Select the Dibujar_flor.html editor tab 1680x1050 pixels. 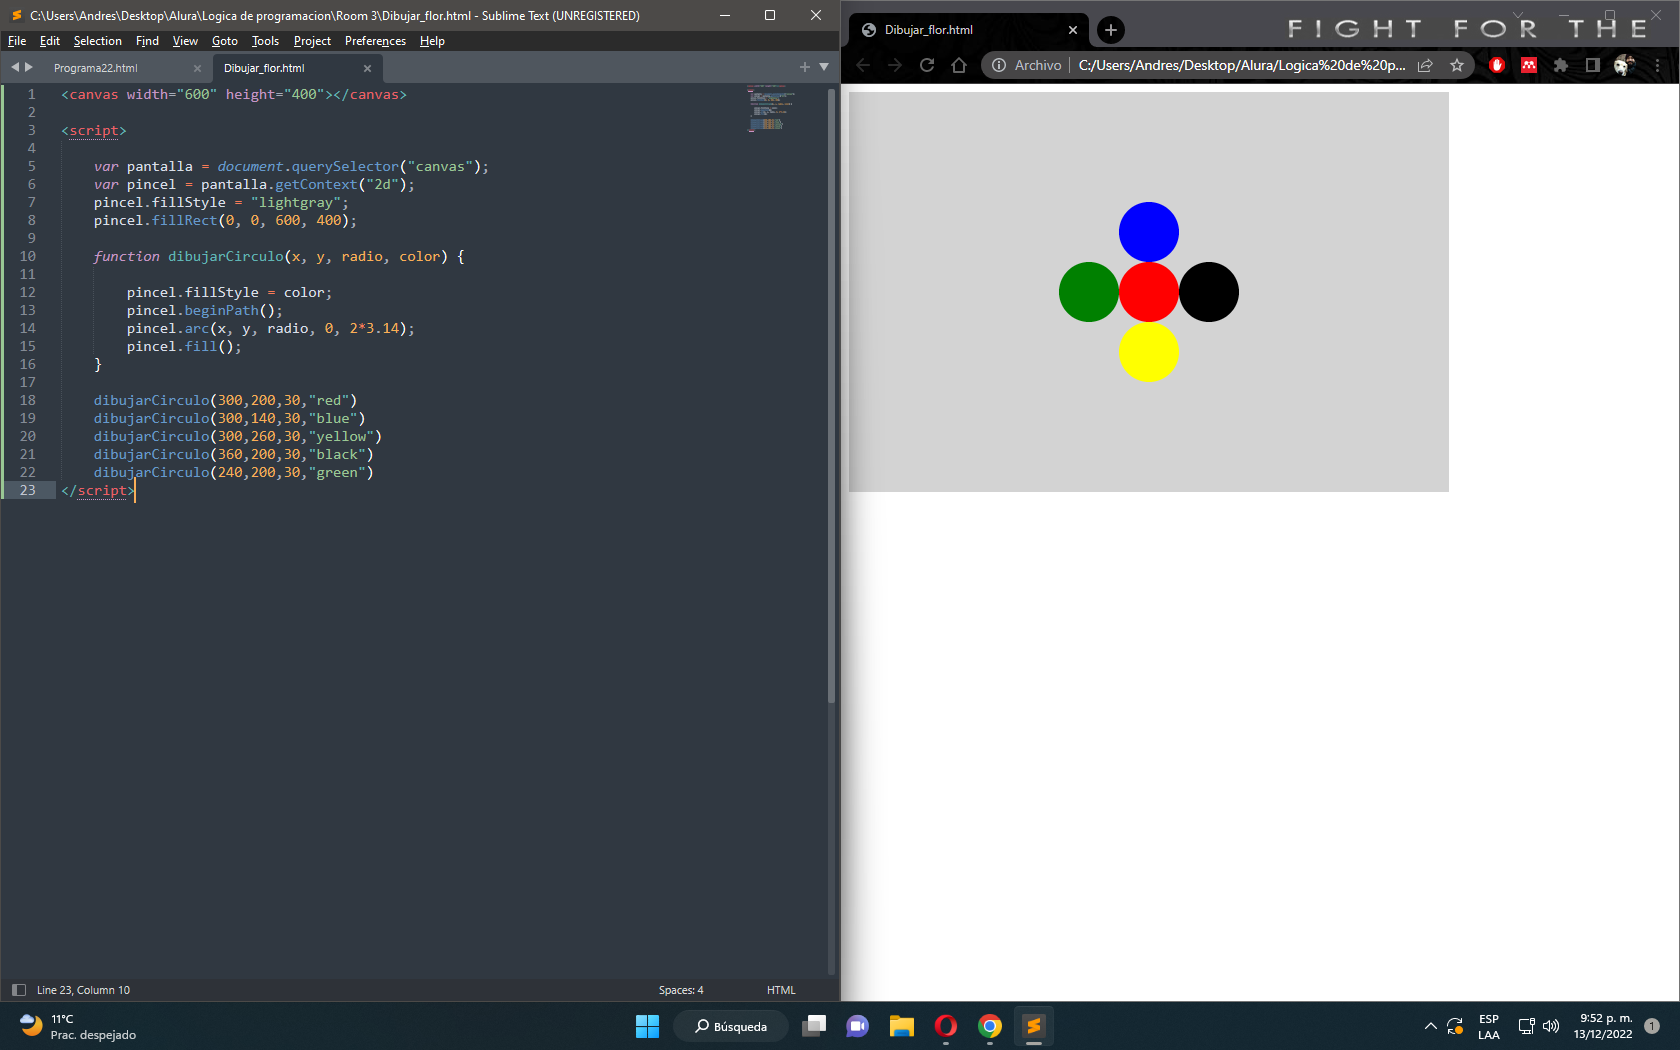(x=264, y=68)
